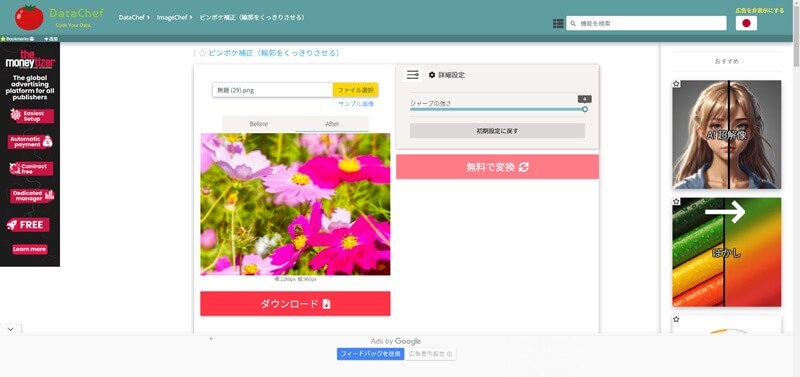Add a bookmark with the +追加 button
800x377 pixels.
(x=51, y=39)
